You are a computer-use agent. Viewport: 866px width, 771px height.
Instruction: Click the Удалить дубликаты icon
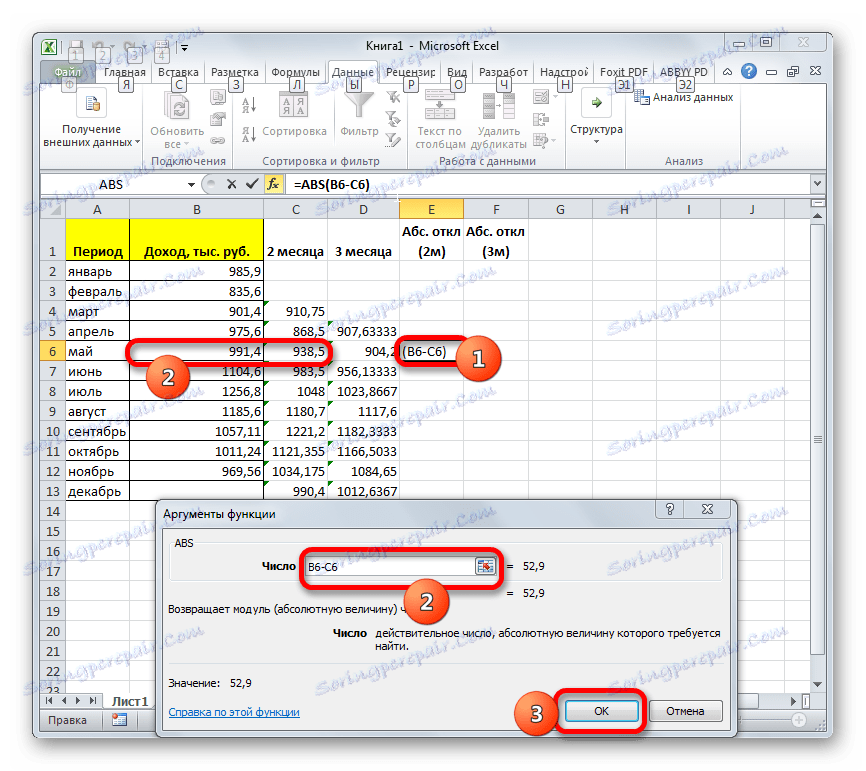click(498, 105)
